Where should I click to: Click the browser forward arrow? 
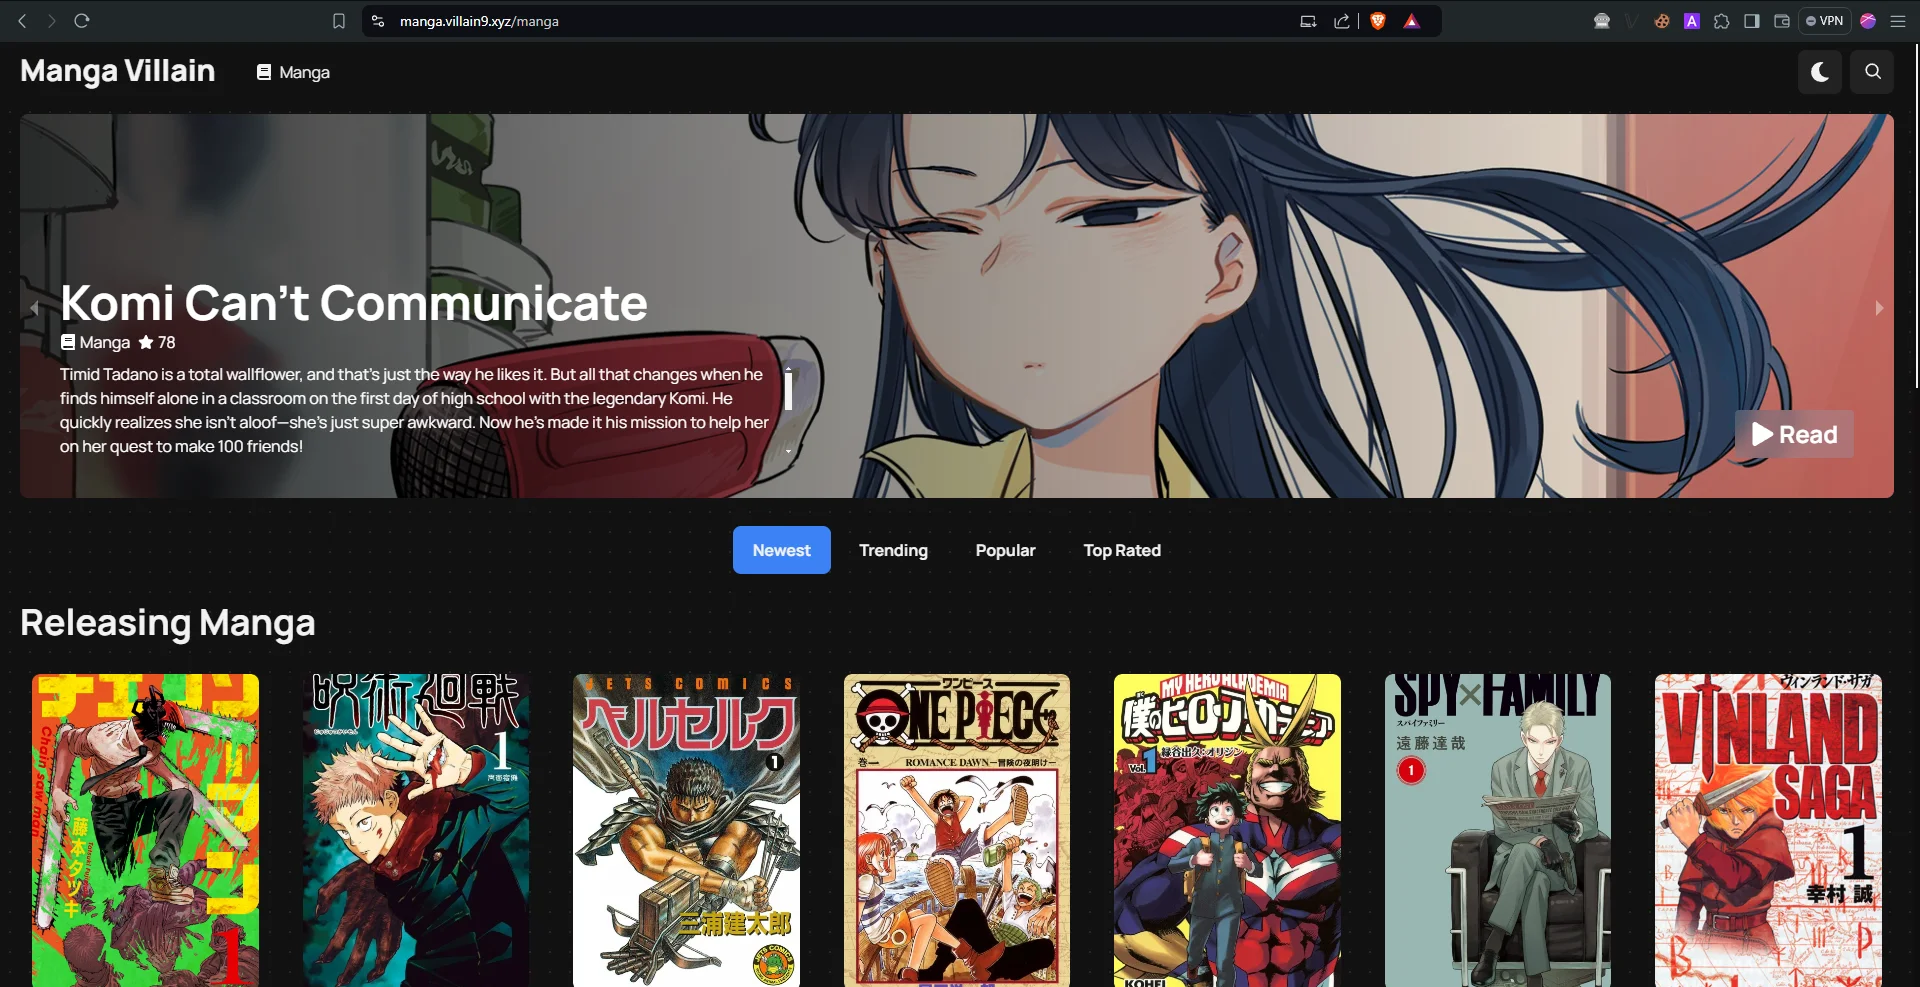click(51, 21)
